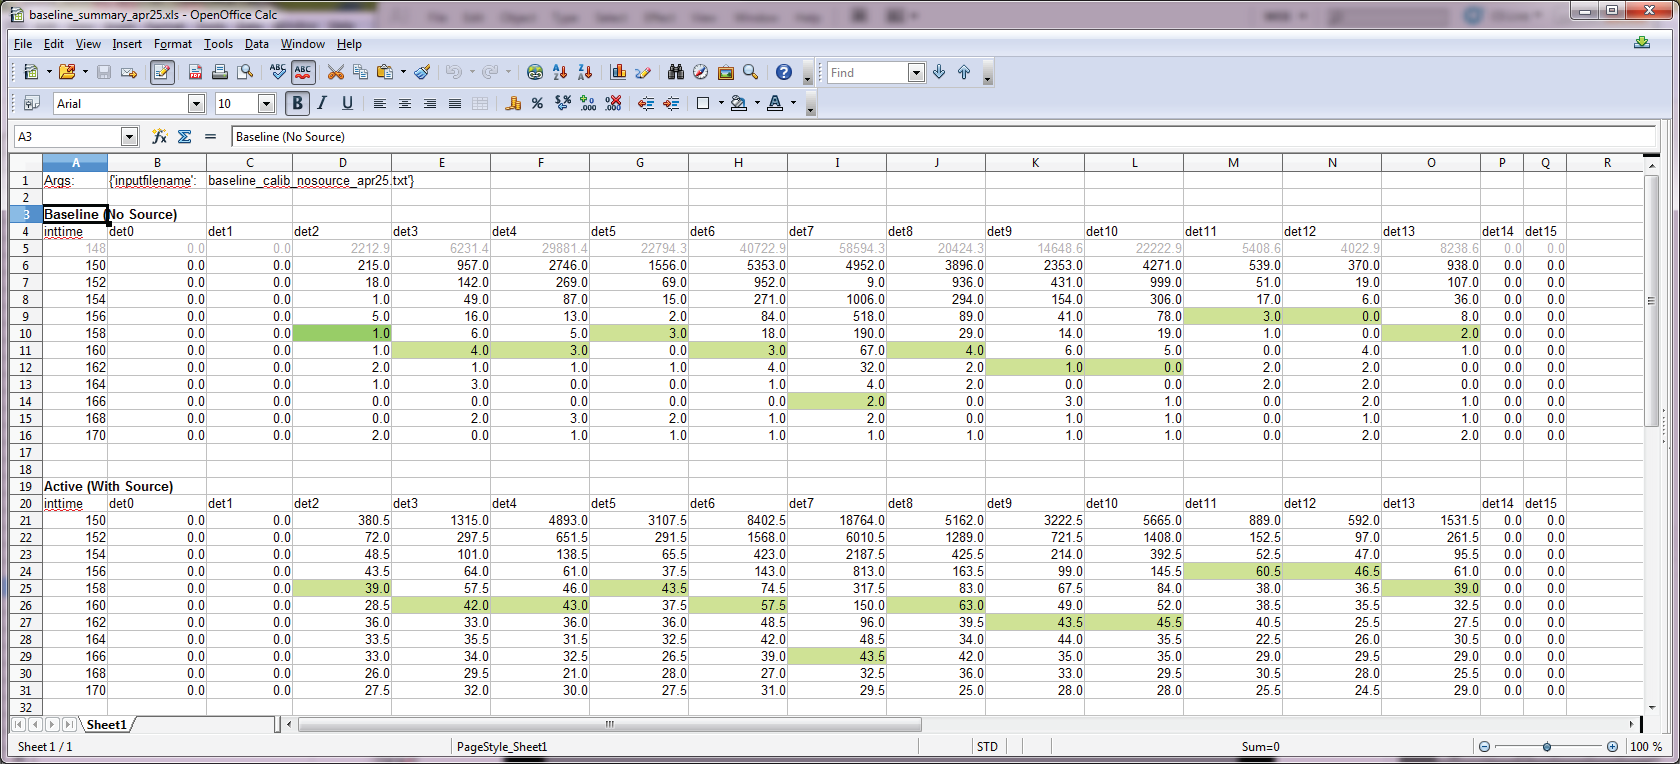This screenshot has height=764, width=1680.
Task: Open the File menu
Action: 23,44
